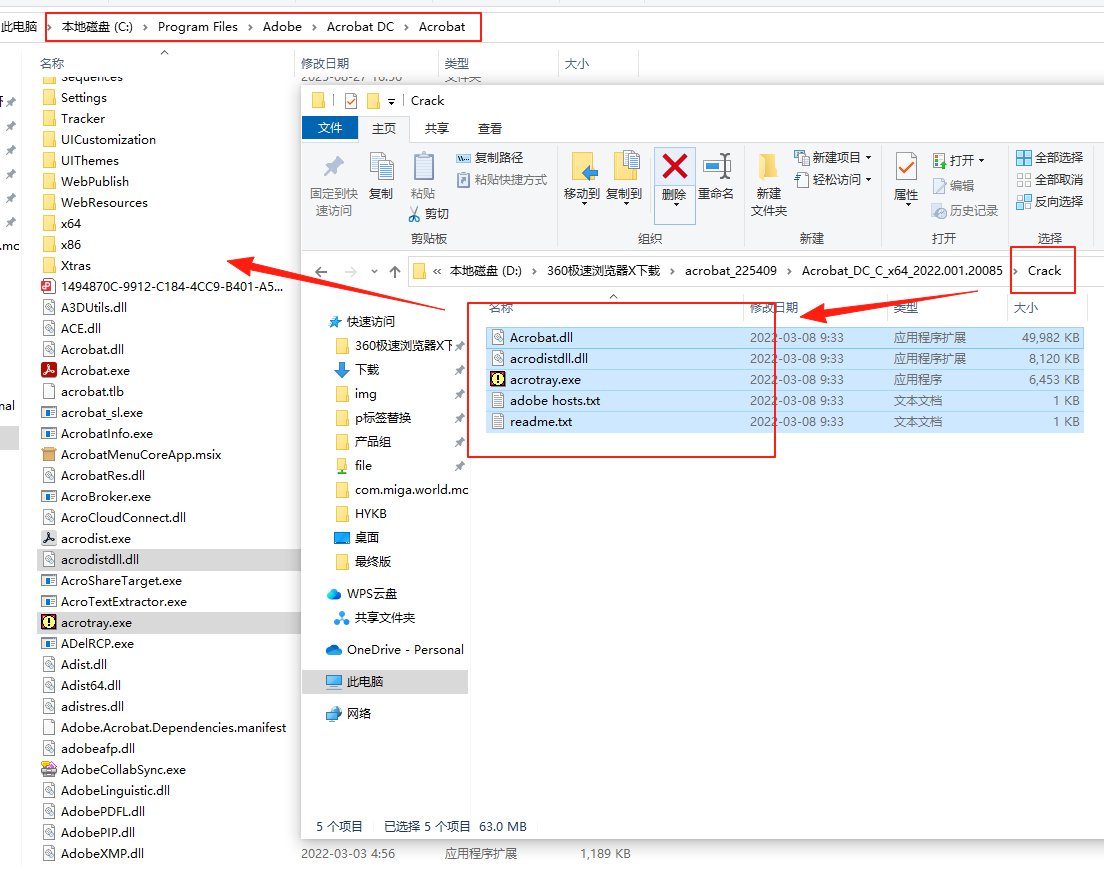Click Select all (全部选择)
This screenshot has height=871, width=1104.
[x=1050, y=158]
